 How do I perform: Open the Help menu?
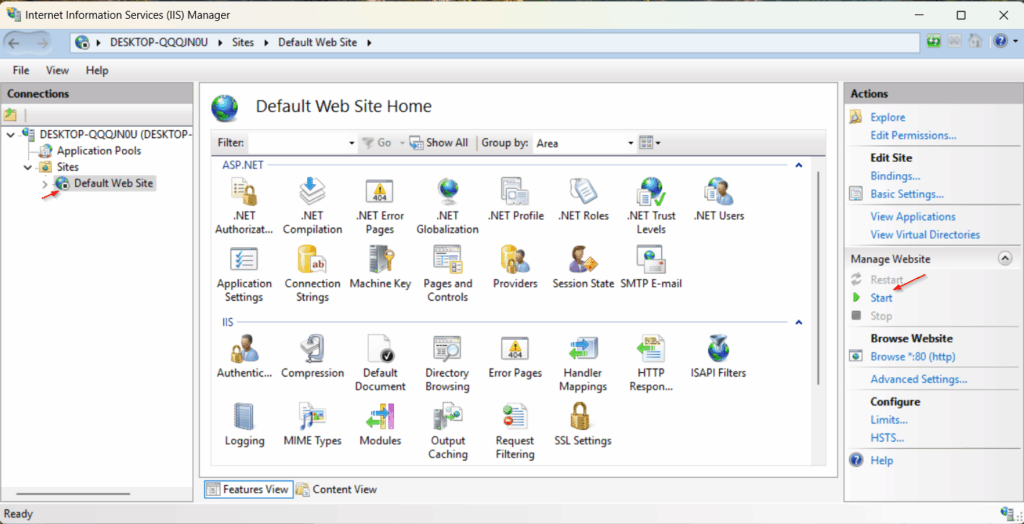(97, 70)
